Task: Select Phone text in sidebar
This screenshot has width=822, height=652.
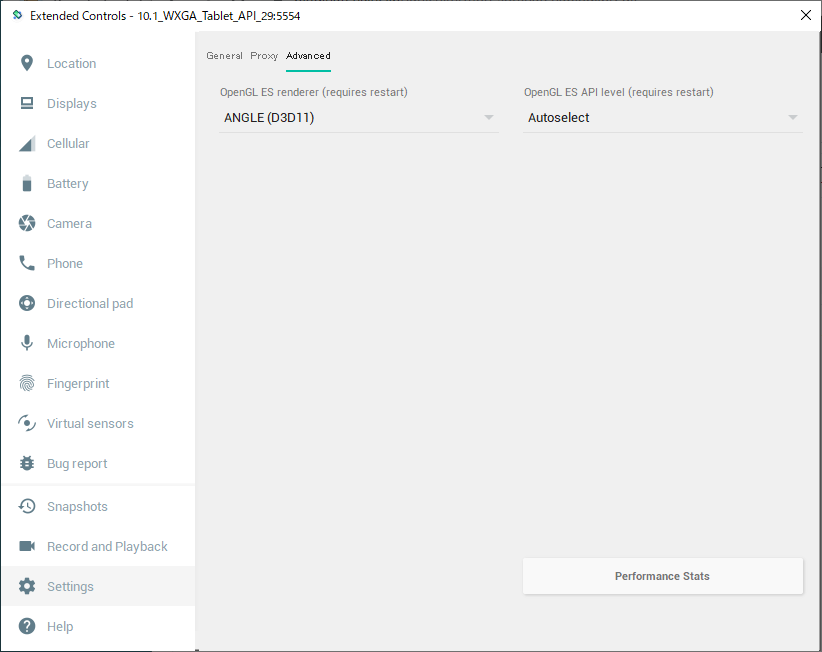Action: (x=65, y=263)
